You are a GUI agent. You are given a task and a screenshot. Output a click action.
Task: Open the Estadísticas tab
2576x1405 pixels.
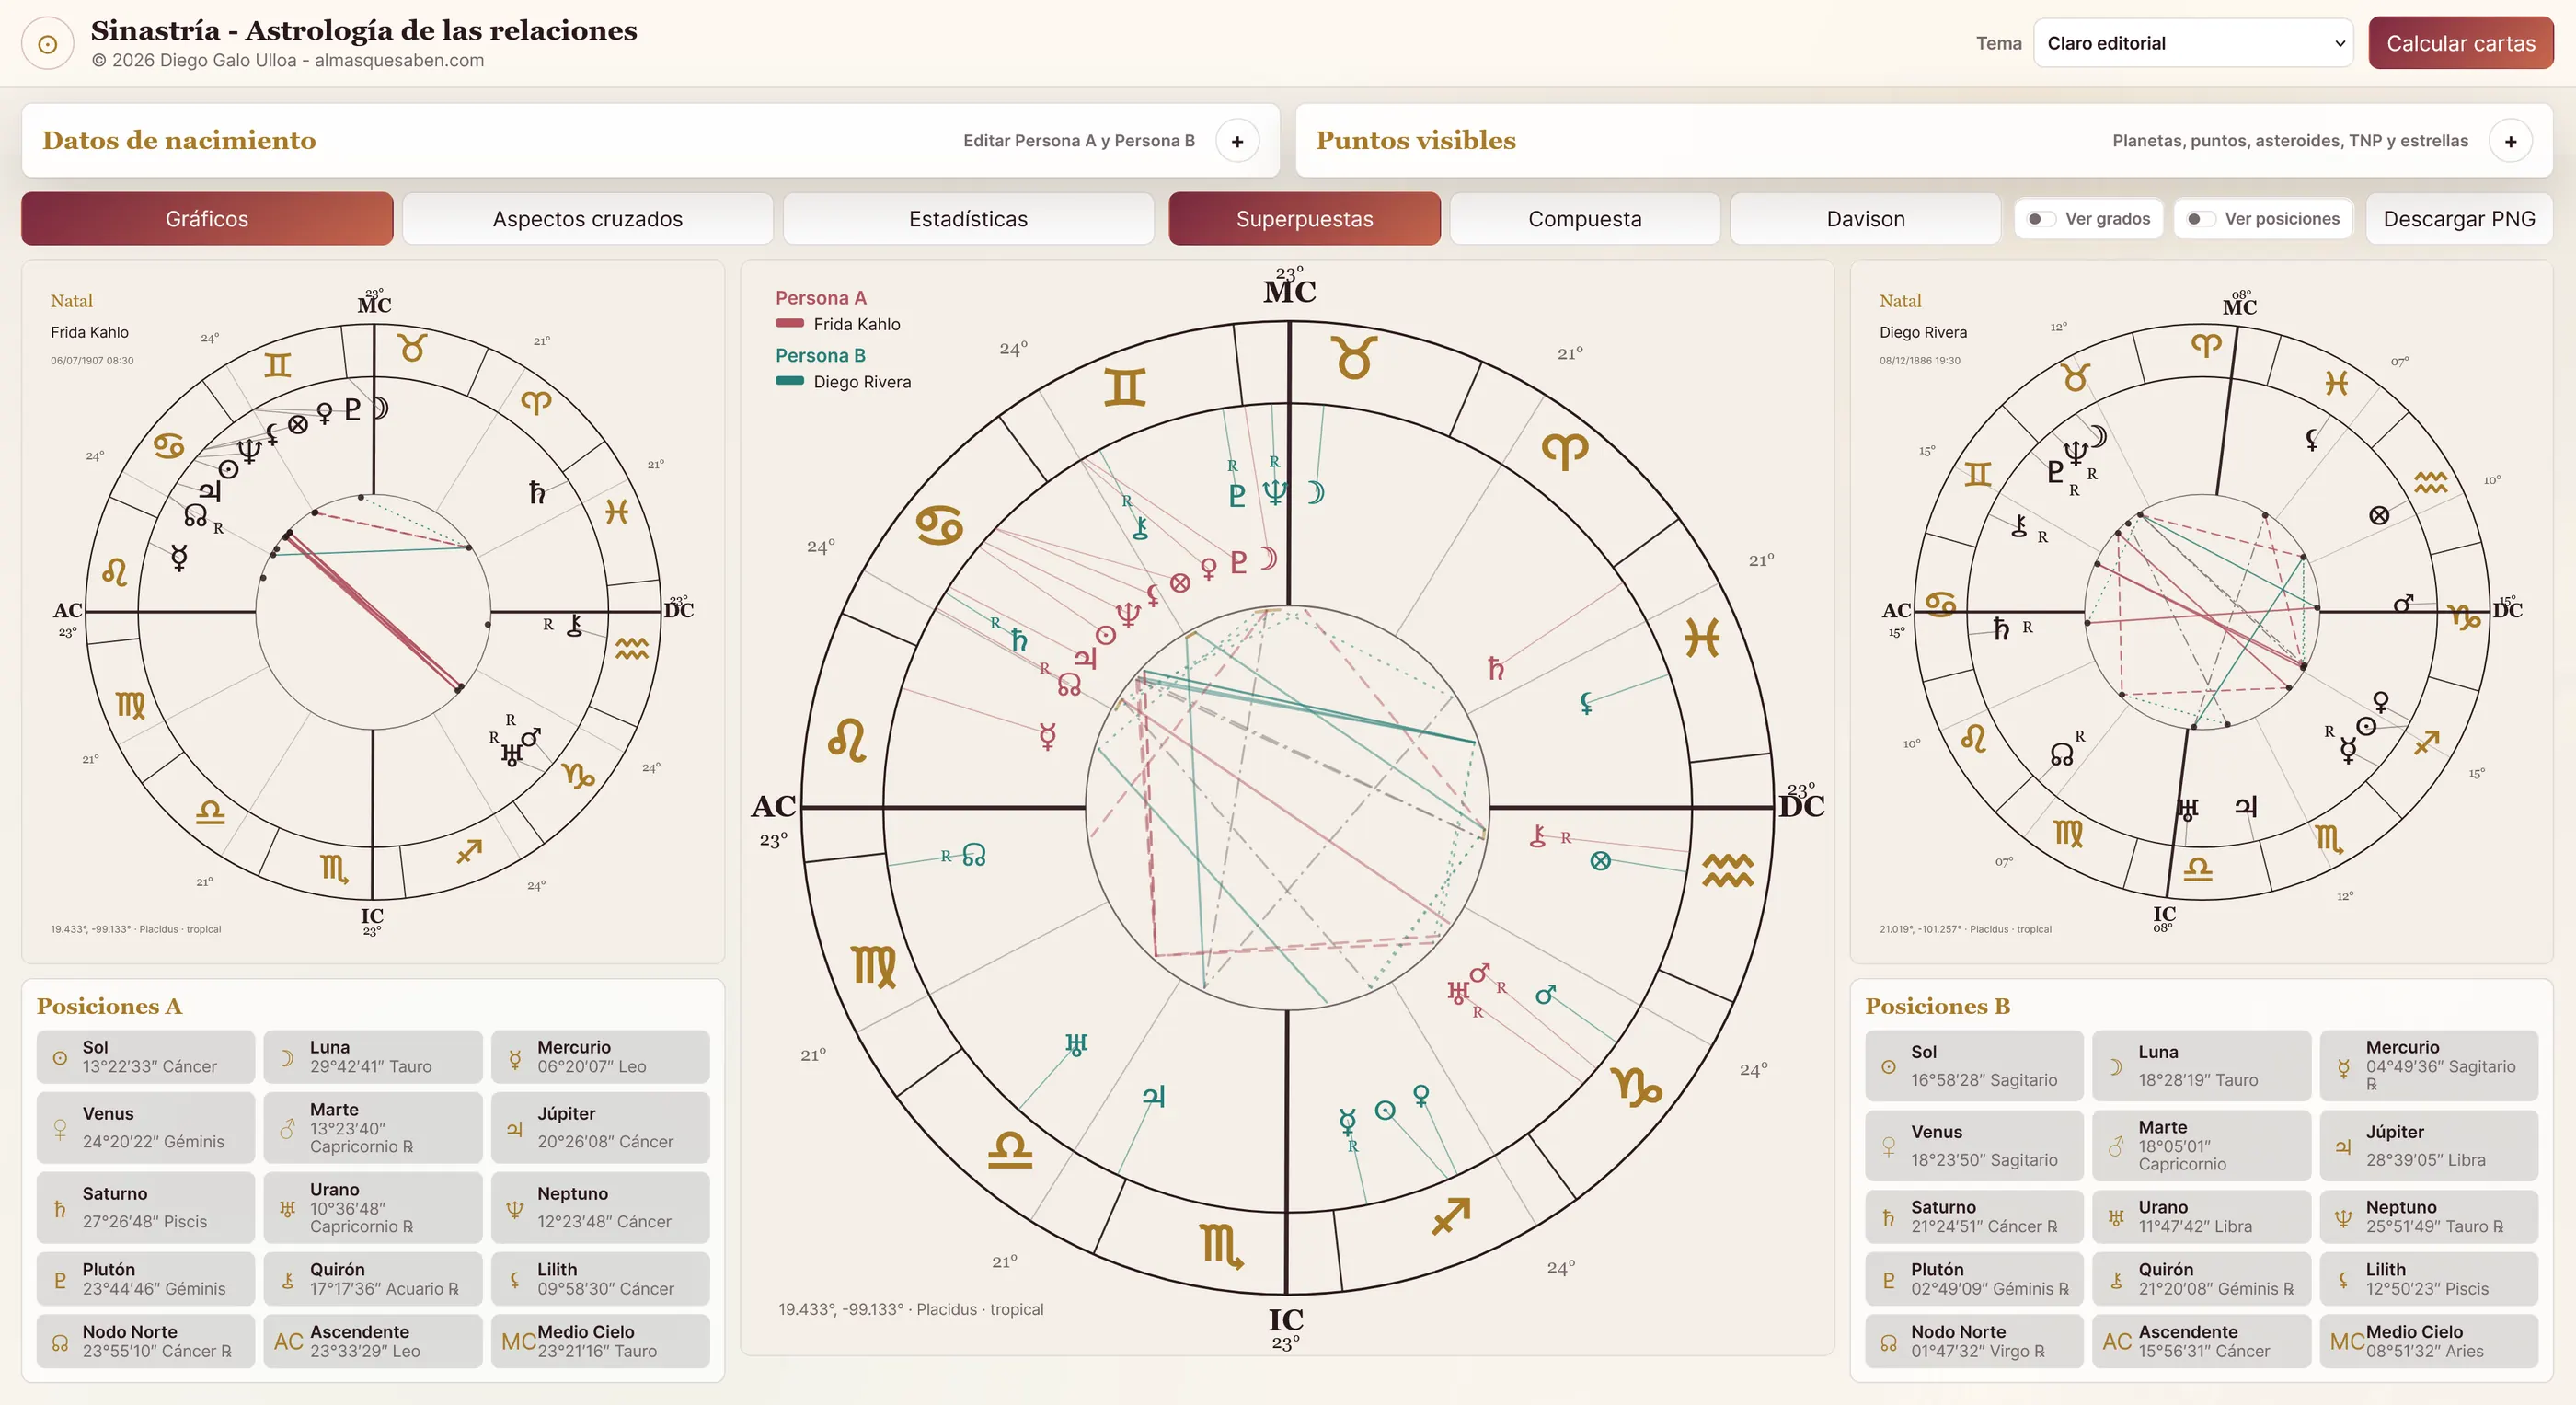pyautogui.click(x=968, y=219)
